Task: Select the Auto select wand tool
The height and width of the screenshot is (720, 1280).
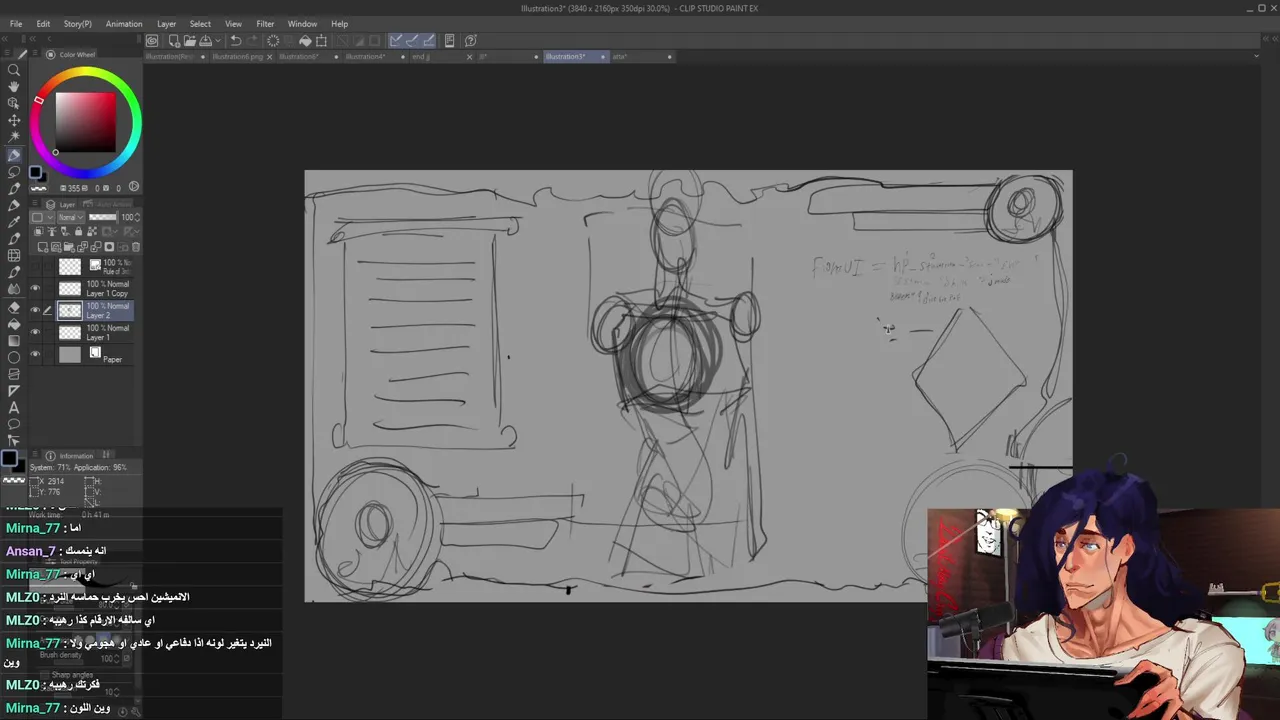Action: 14,138
